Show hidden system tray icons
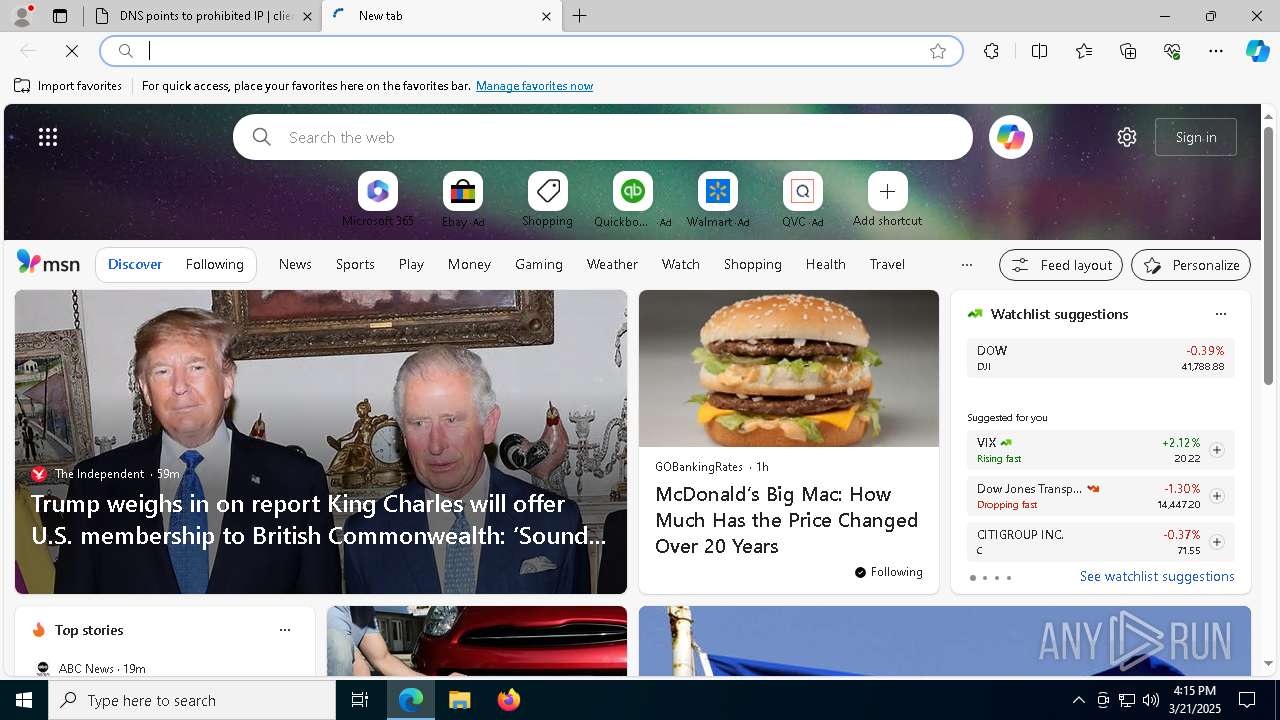The height and width of the screenshot is (720, 1280). point(1078,700)
